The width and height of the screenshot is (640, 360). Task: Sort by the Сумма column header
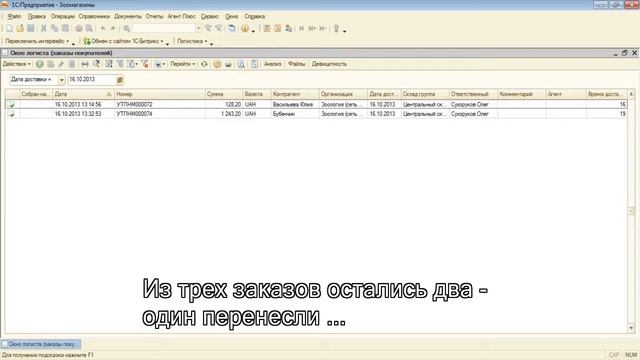click(224, 94)
